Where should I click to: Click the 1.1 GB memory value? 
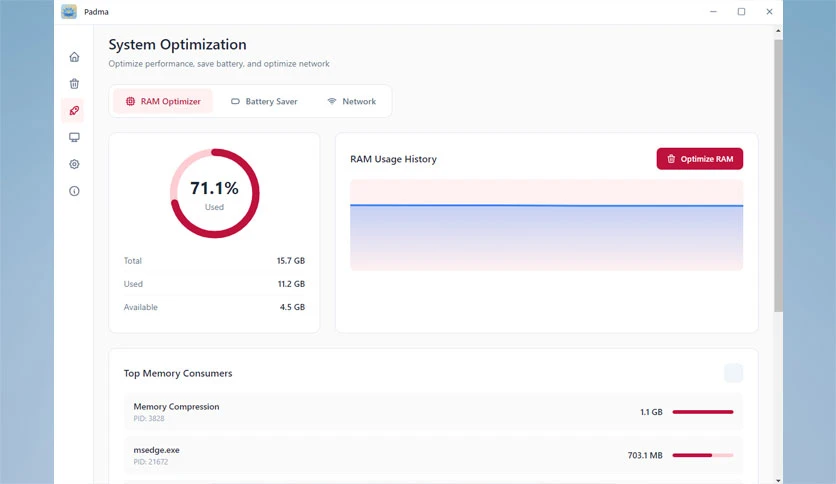(651, 412)
